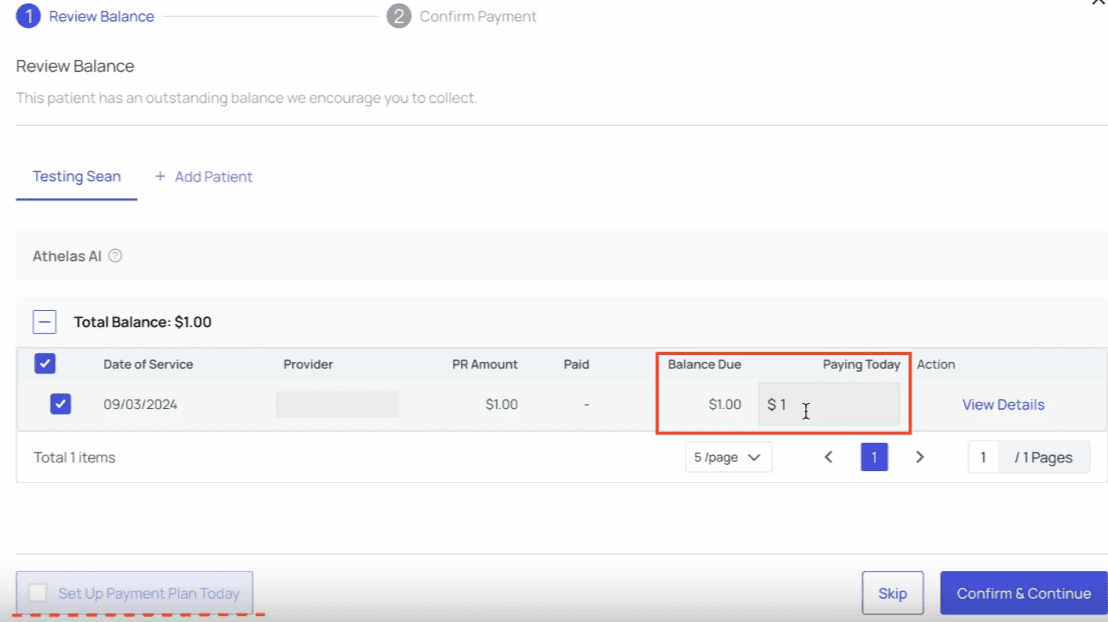Select step 1 Review Balance
Image resolution: width=1108 pixels, height=622 pixels.
(x=86, y=16)
